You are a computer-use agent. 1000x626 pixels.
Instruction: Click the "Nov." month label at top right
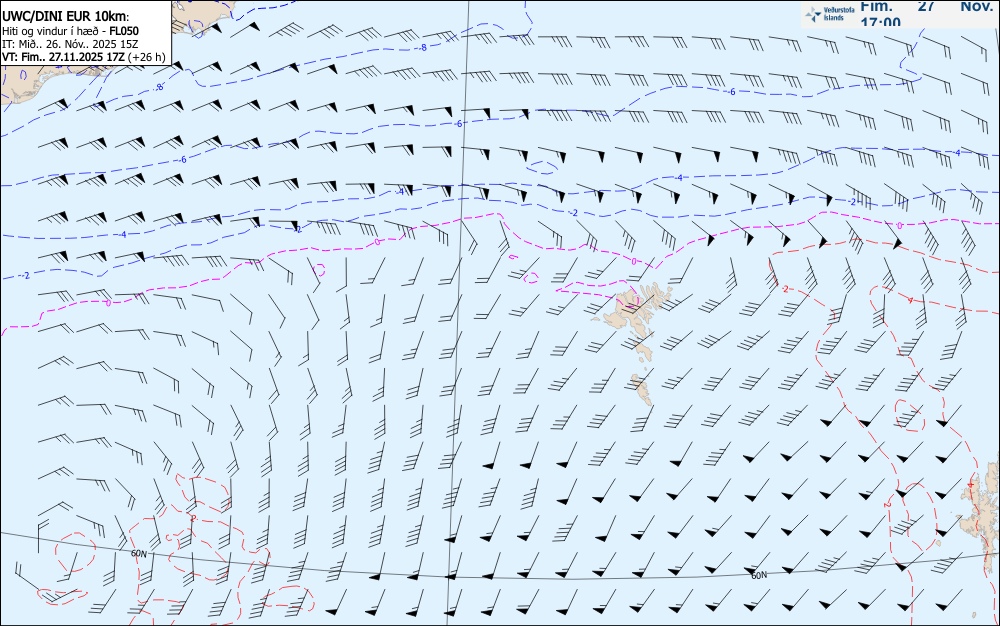(977, 6)
